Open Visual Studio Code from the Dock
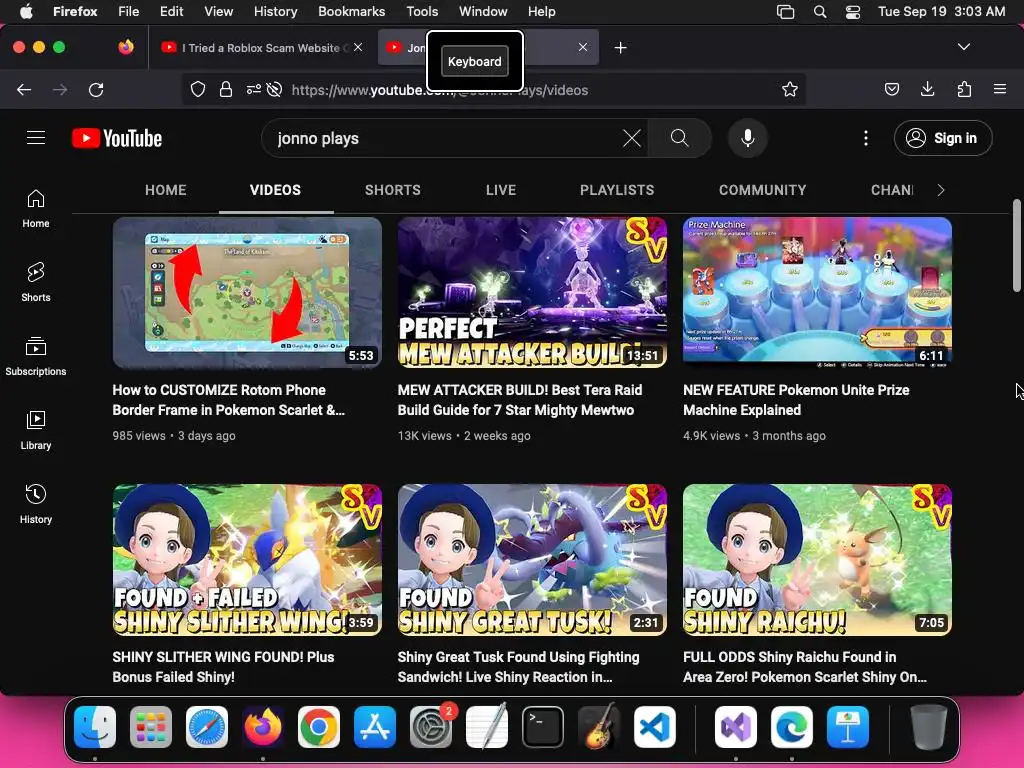Image resolution: width=1024 pixels, height=768 pixels. point(654,727)
